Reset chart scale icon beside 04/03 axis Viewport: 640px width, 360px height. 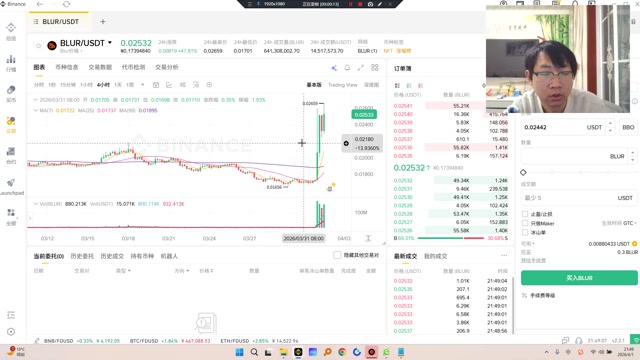coord(368,238)
